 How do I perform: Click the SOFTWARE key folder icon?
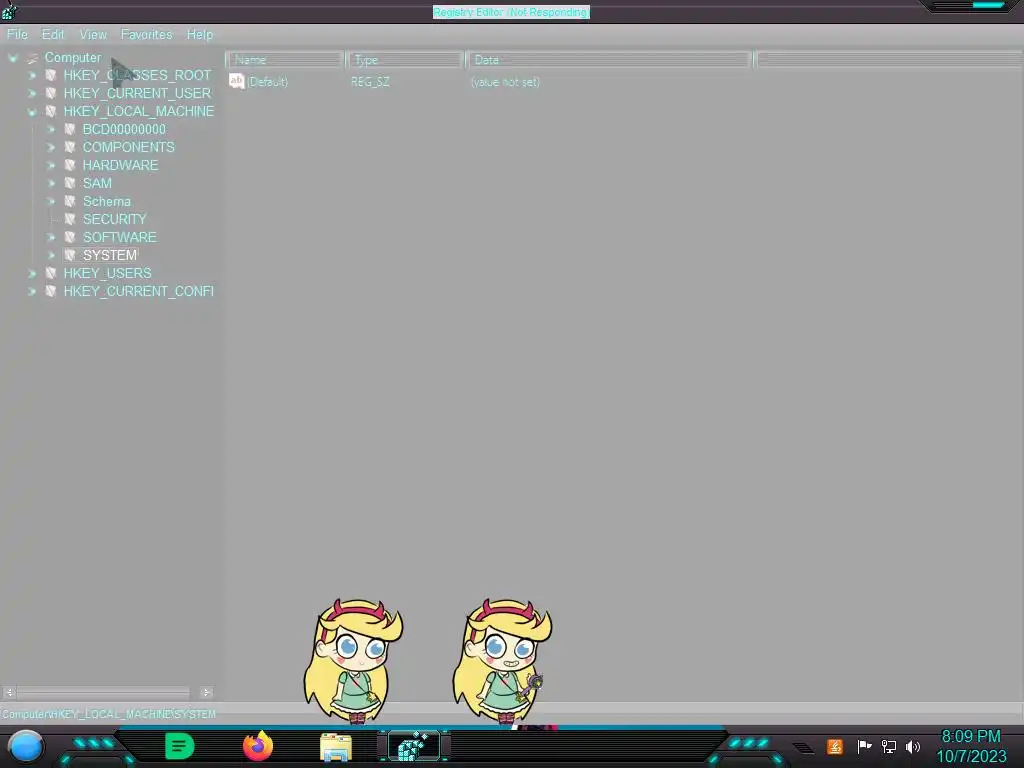pos(70,237)
